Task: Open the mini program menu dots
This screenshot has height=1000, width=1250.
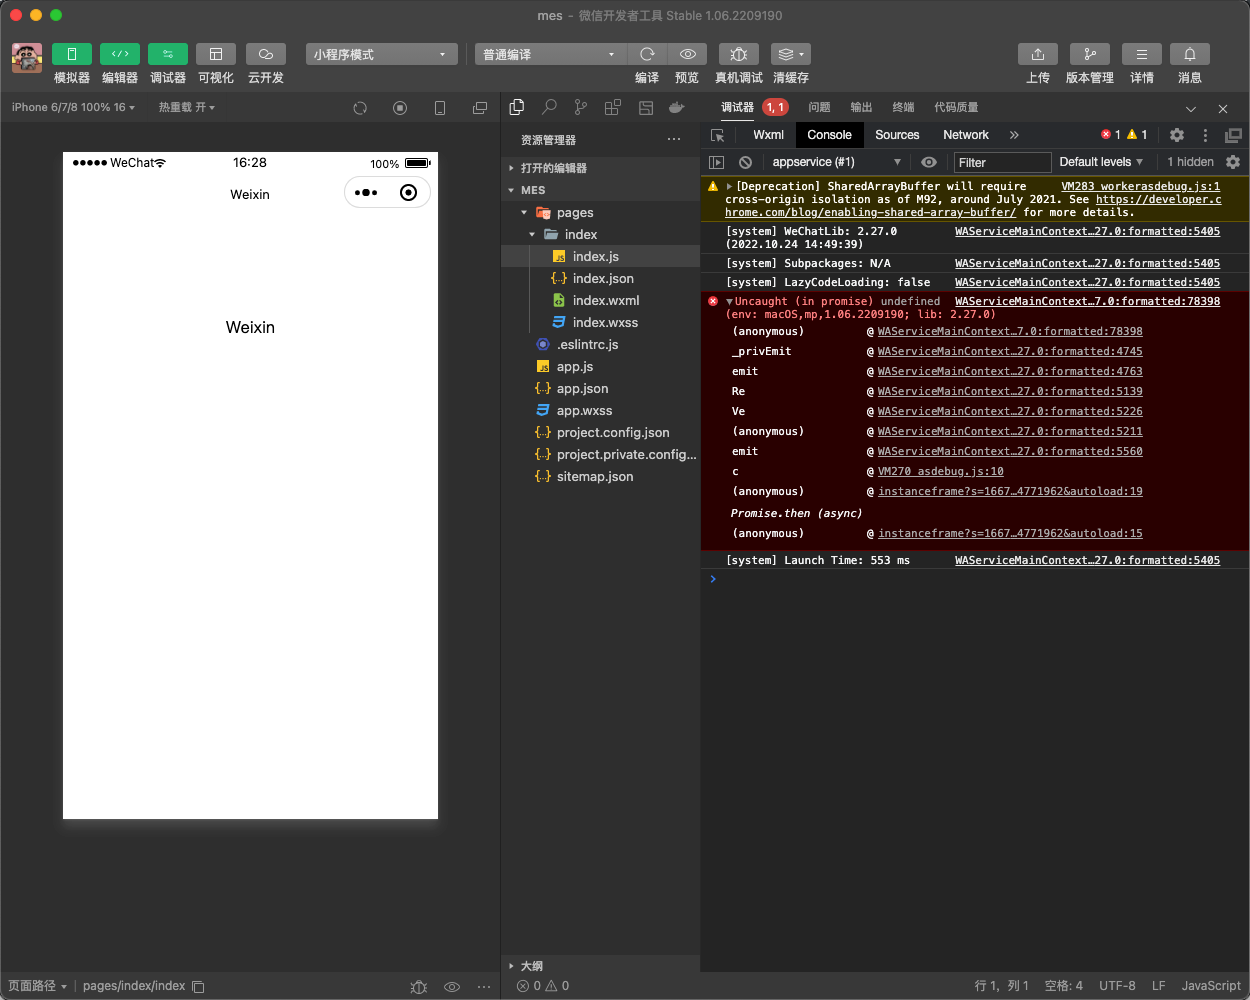Action: (x=366, y=192)
